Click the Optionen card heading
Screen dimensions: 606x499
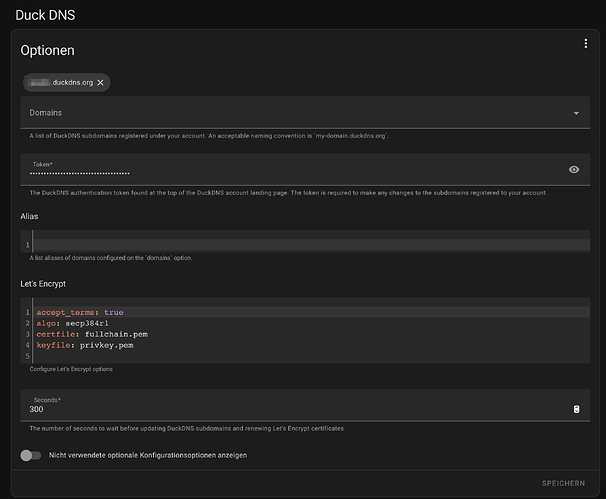[x=48, y=51]
